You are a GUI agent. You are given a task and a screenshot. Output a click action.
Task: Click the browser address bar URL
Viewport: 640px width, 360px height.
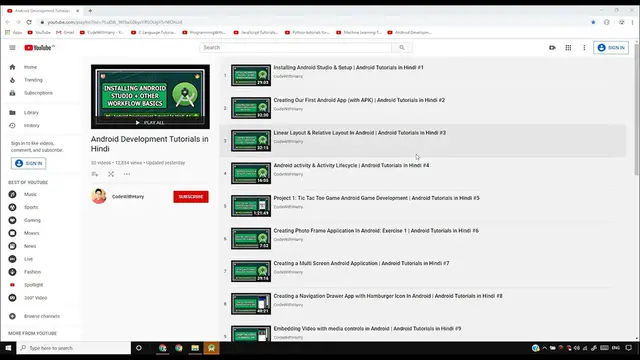click(114, 22)
